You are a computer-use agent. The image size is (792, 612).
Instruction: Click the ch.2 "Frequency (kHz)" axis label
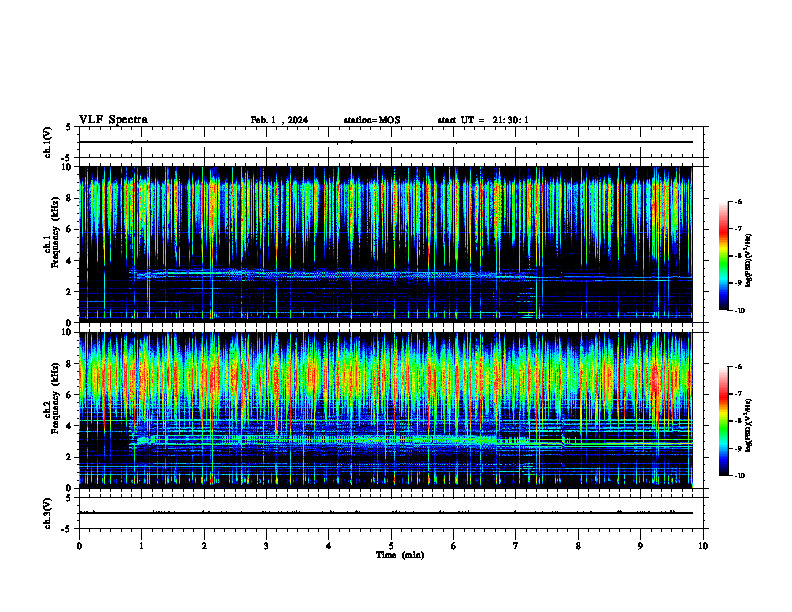click(55, 398)
